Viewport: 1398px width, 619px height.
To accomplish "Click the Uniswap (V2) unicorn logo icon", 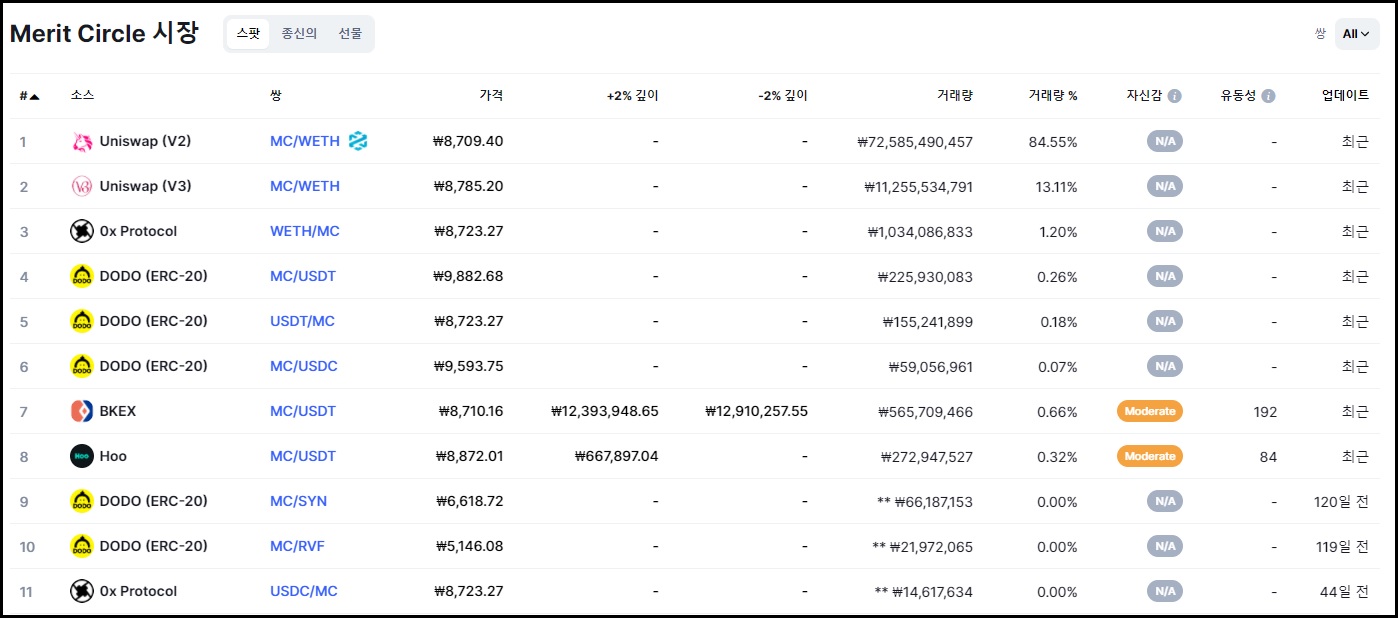I will pyautogui.click(x=82, y=142).
